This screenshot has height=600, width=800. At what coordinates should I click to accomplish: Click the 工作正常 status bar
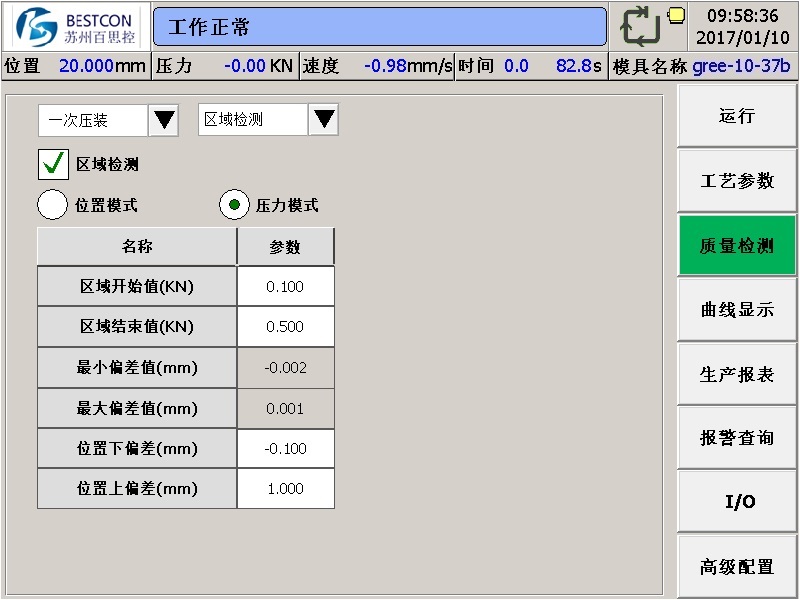point(380,27)
